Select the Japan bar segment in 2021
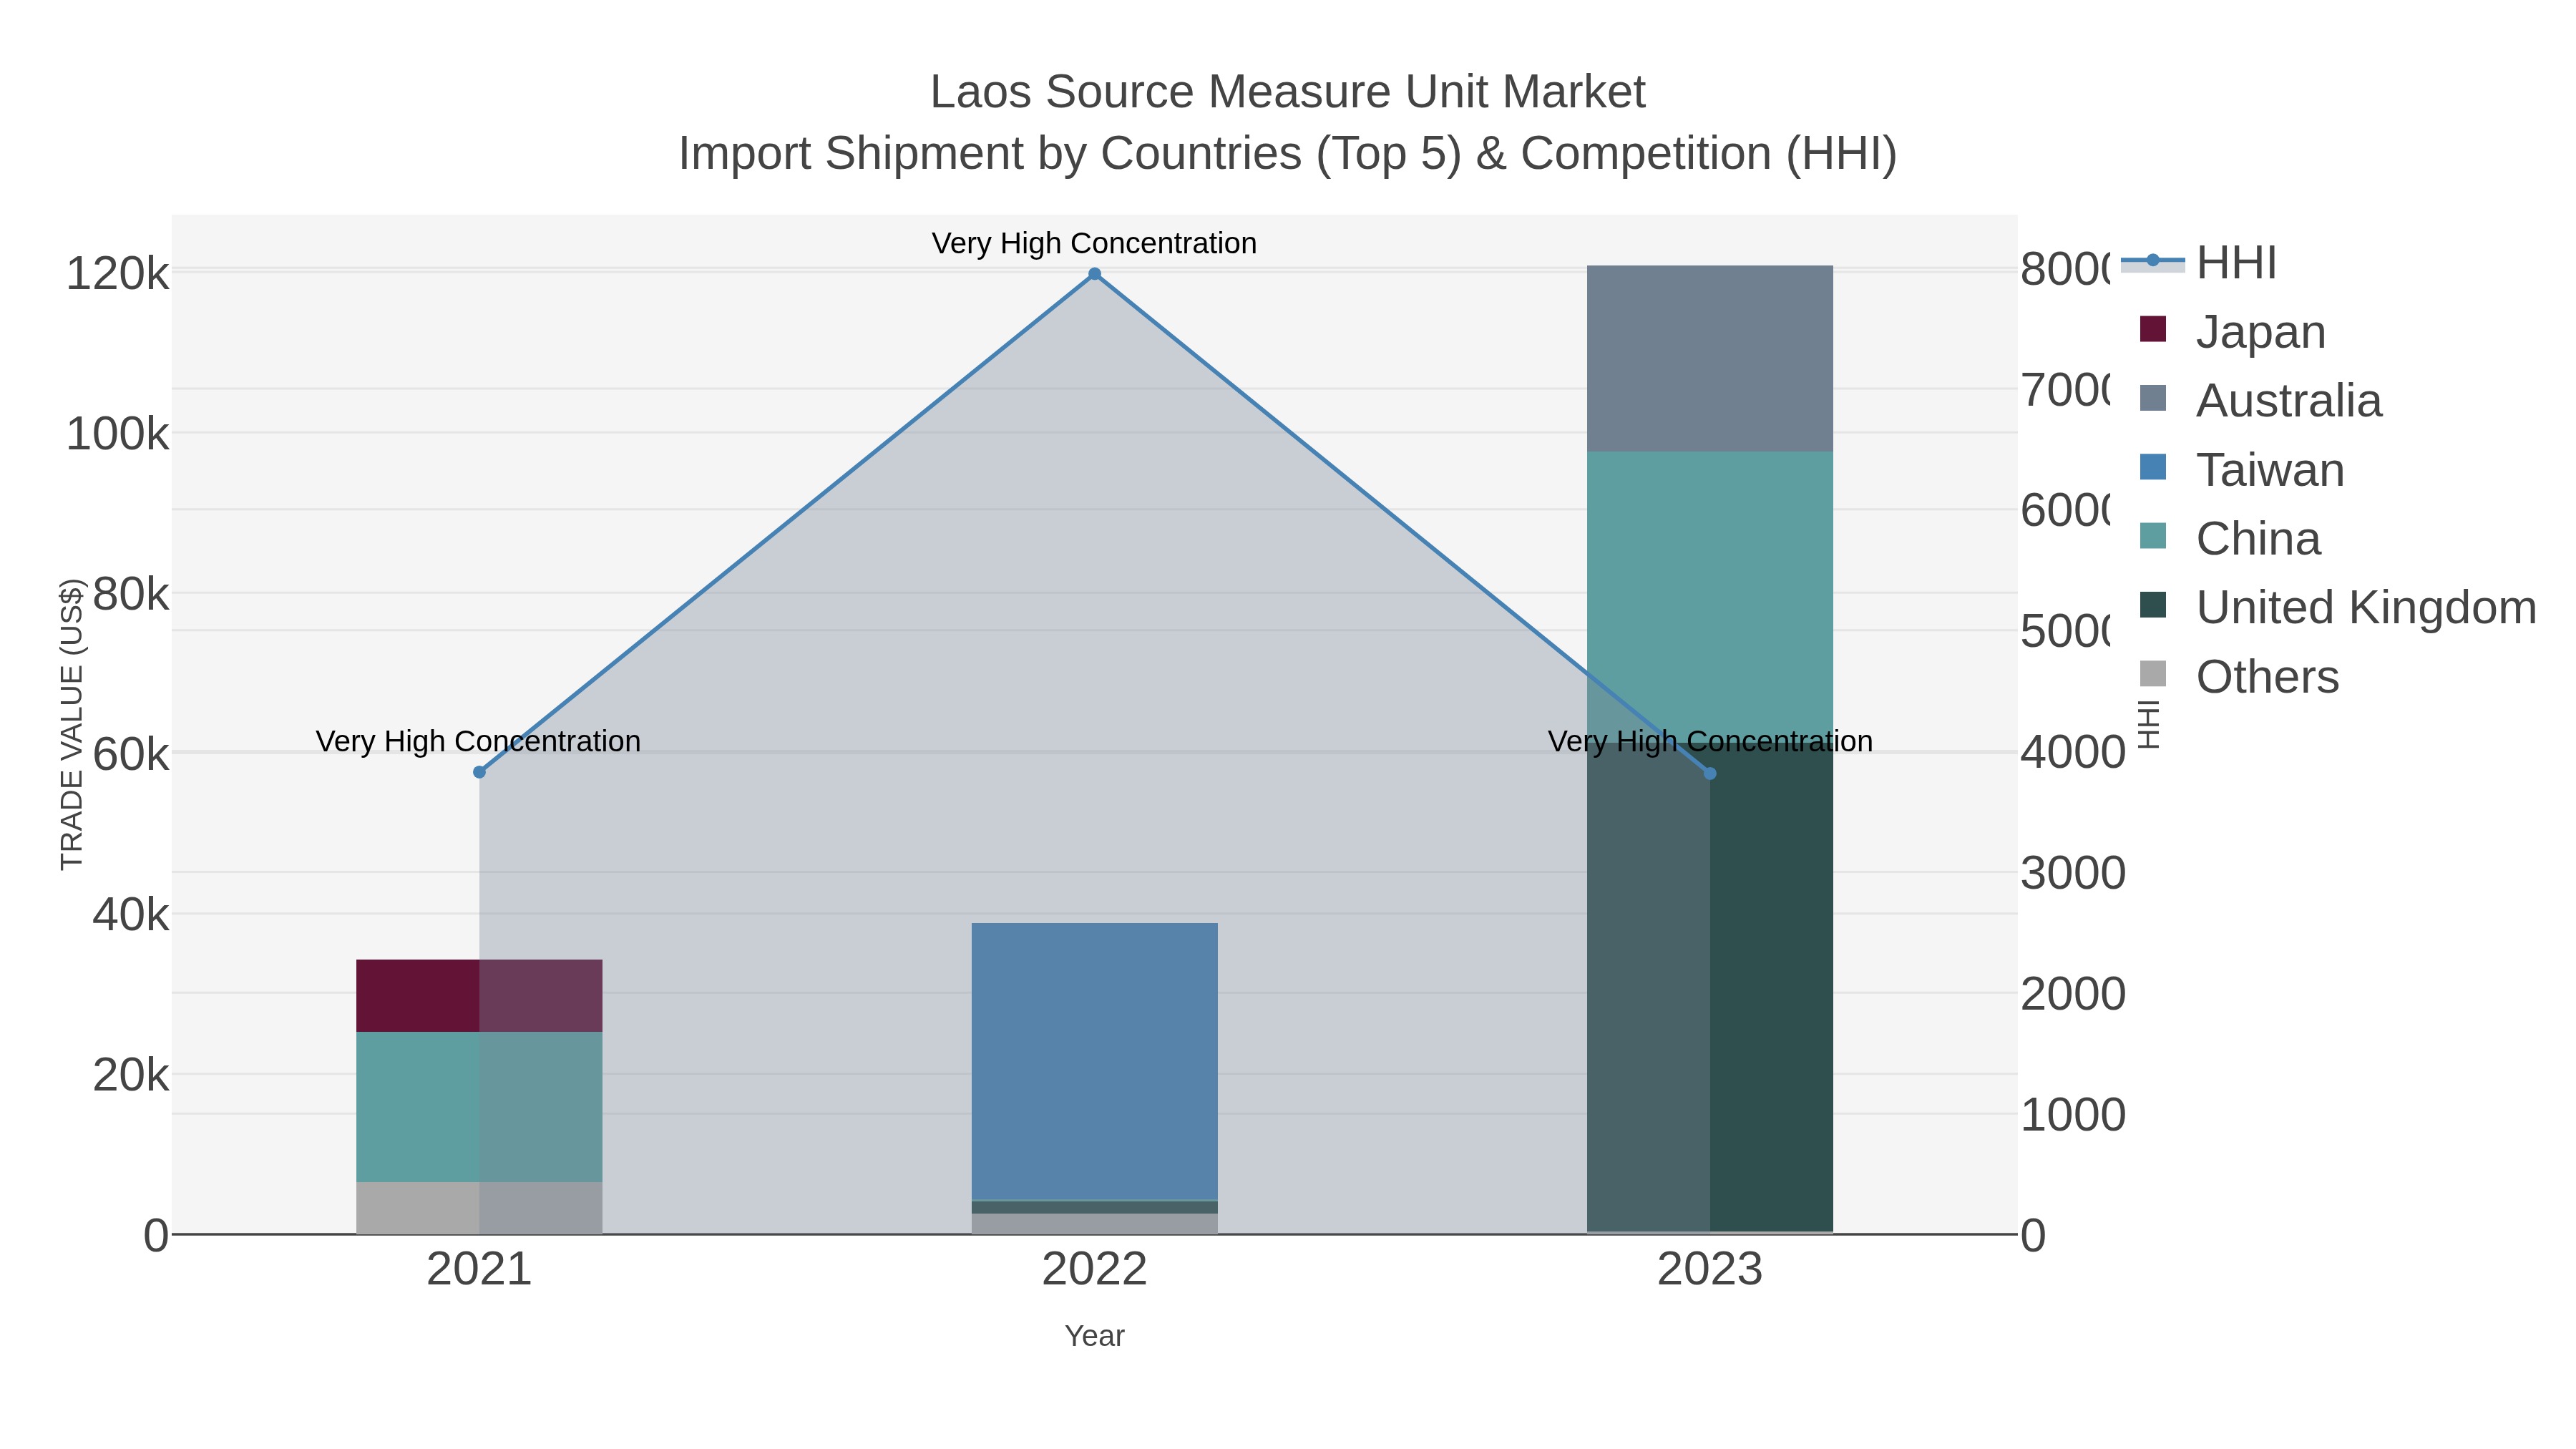2576x1449 pixels. click(479, 995)
